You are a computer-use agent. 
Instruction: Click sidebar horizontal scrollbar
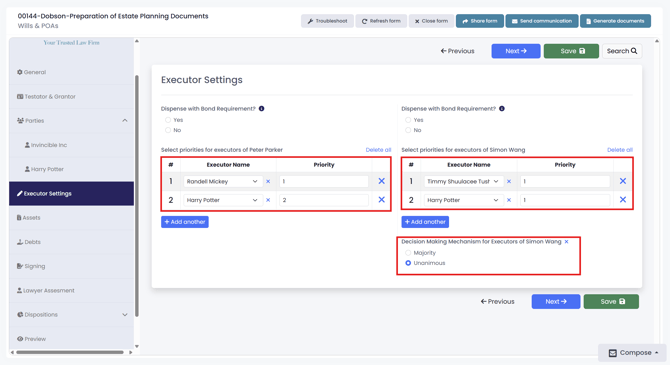click(x=70, y=353)
